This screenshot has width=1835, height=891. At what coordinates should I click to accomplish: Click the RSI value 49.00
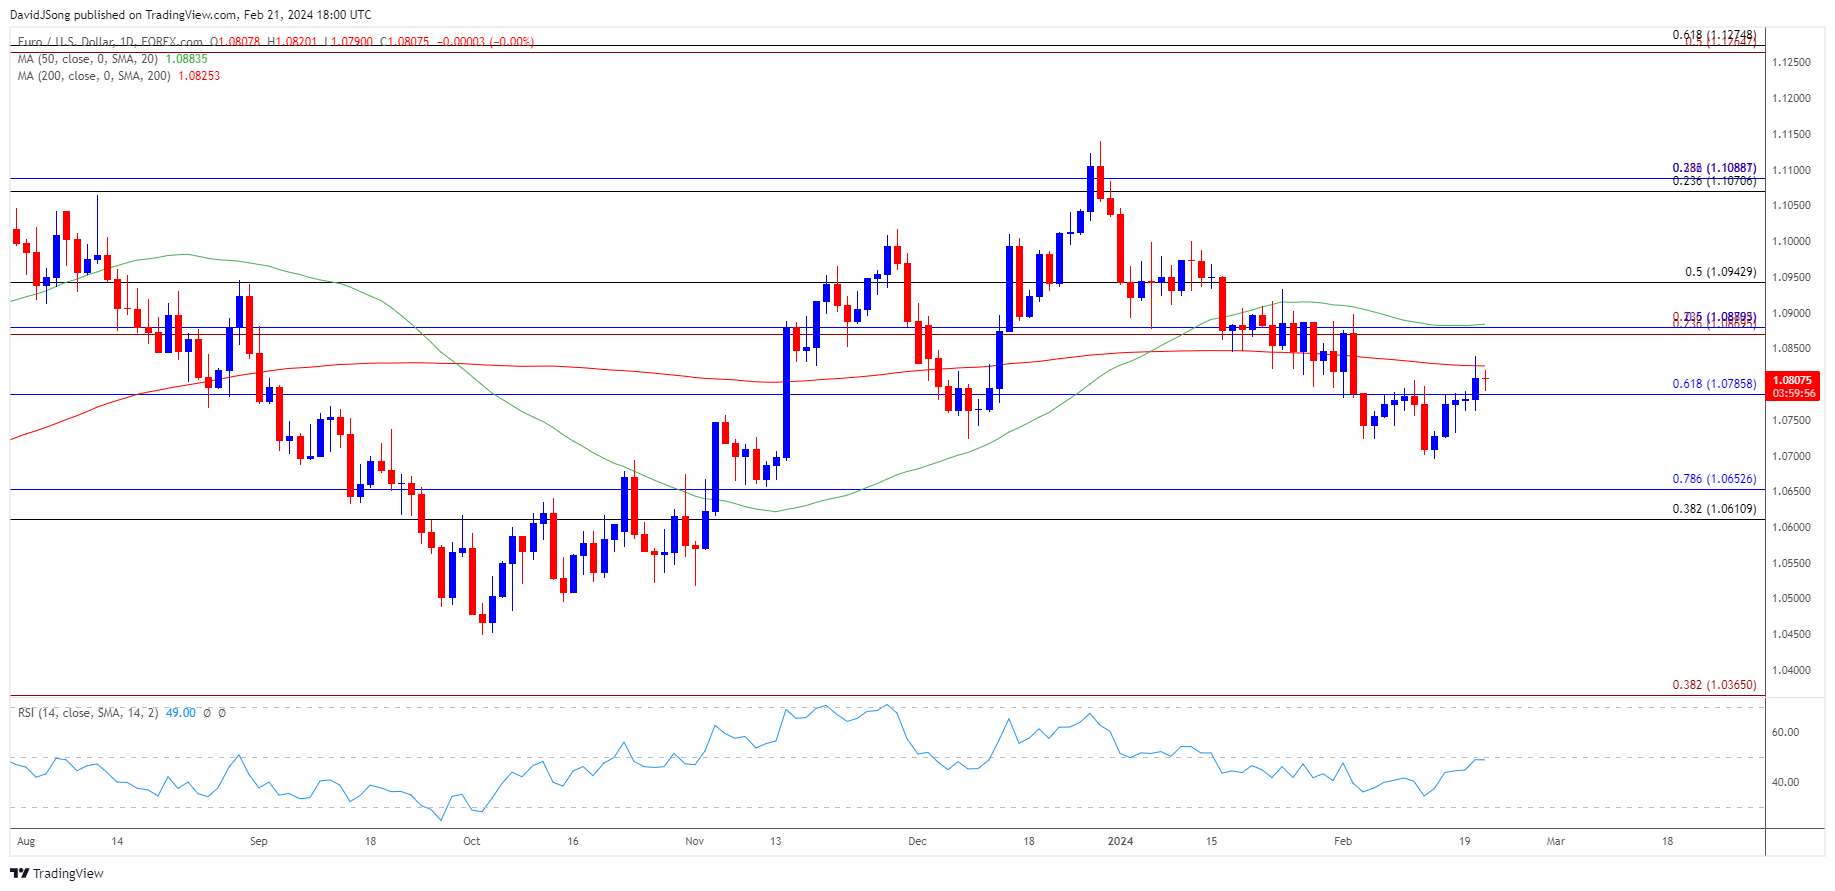pos(181,713)
